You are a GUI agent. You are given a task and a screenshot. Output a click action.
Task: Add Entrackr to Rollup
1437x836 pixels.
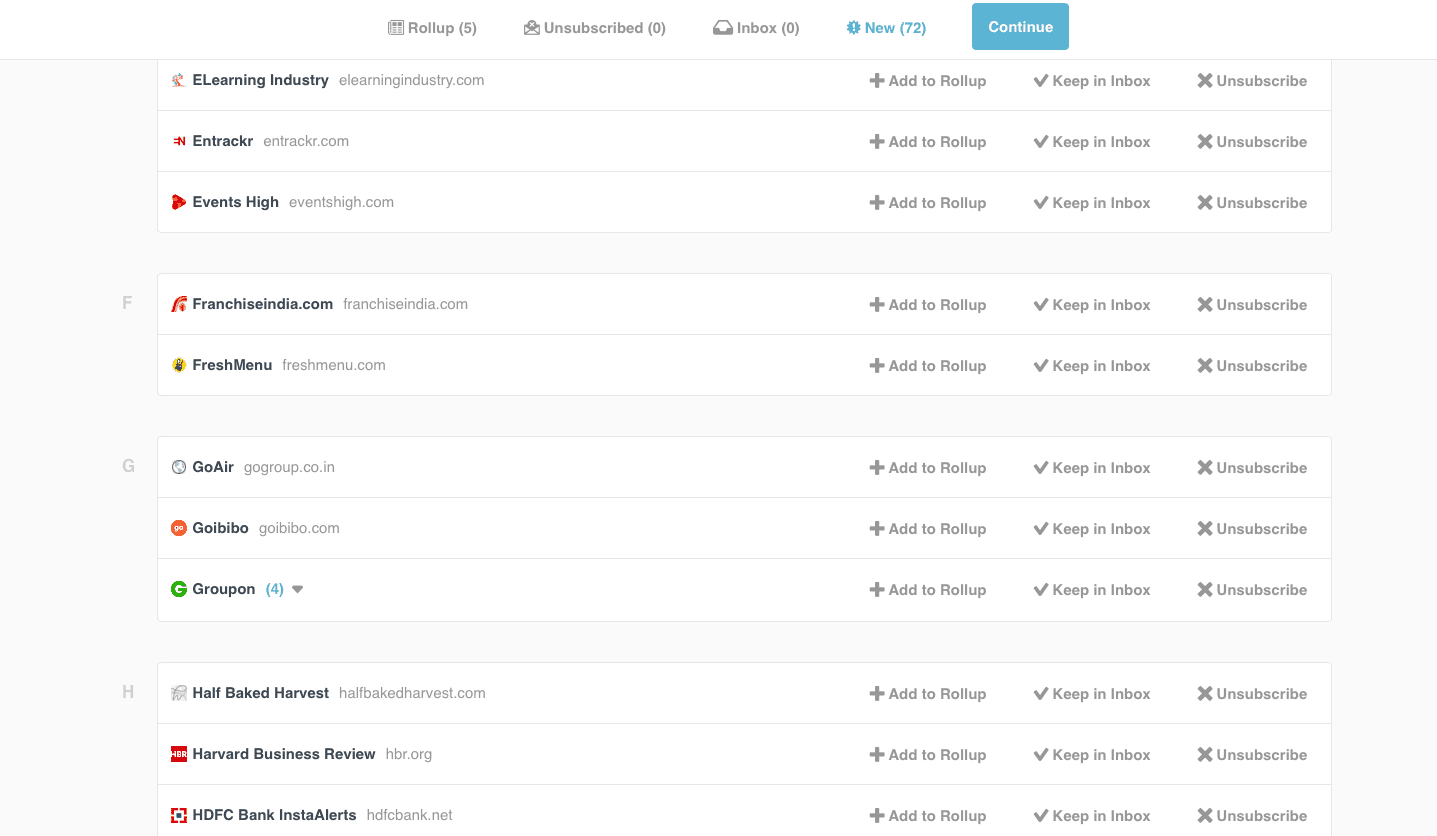pos(928,142)
